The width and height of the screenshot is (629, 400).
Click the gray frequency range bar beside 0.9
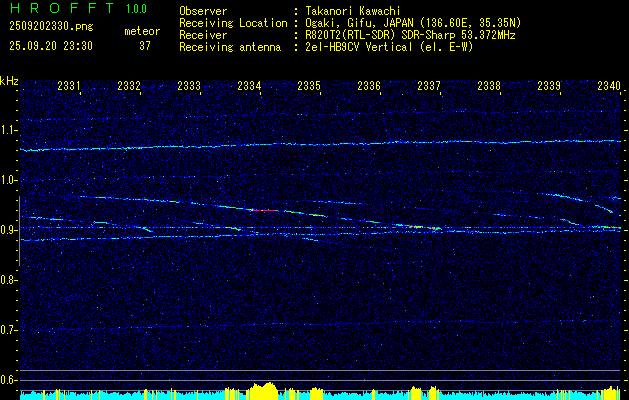point(20,231)
